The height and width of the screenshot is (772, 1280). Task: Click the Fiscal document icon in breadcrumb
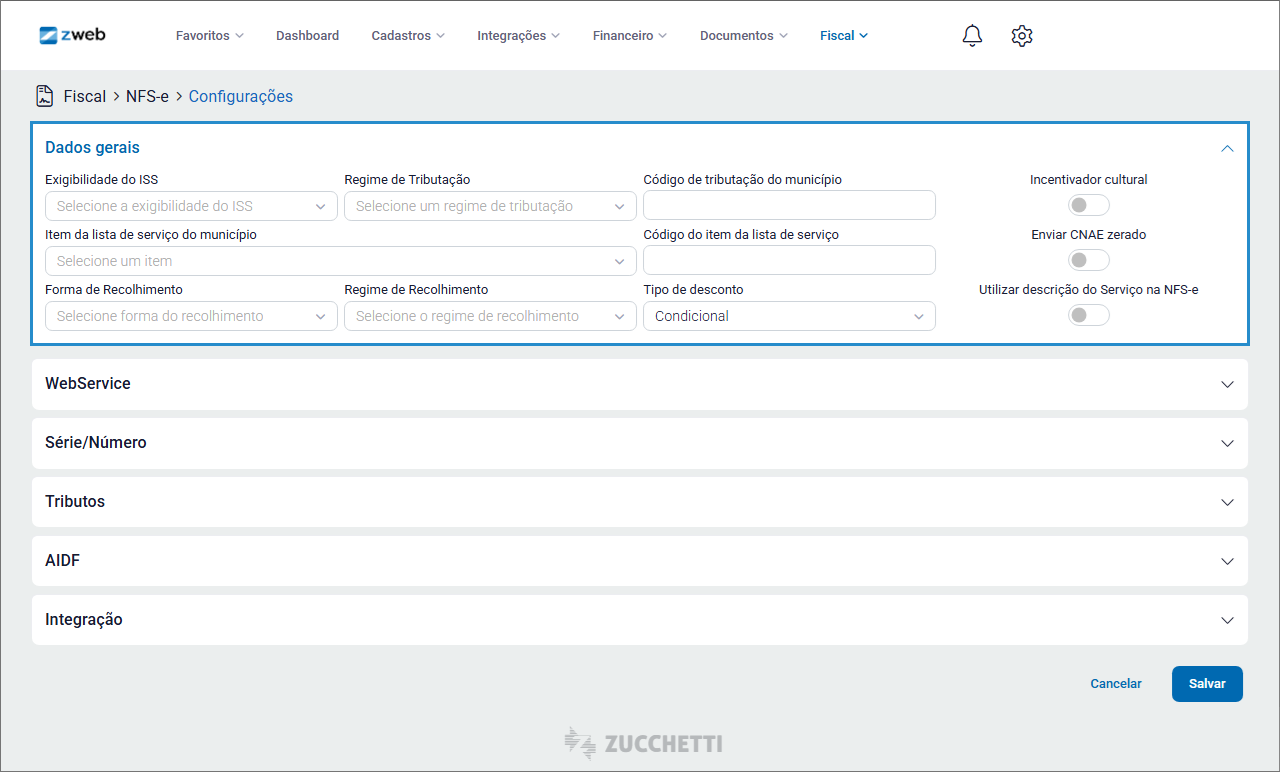point(45,96)
